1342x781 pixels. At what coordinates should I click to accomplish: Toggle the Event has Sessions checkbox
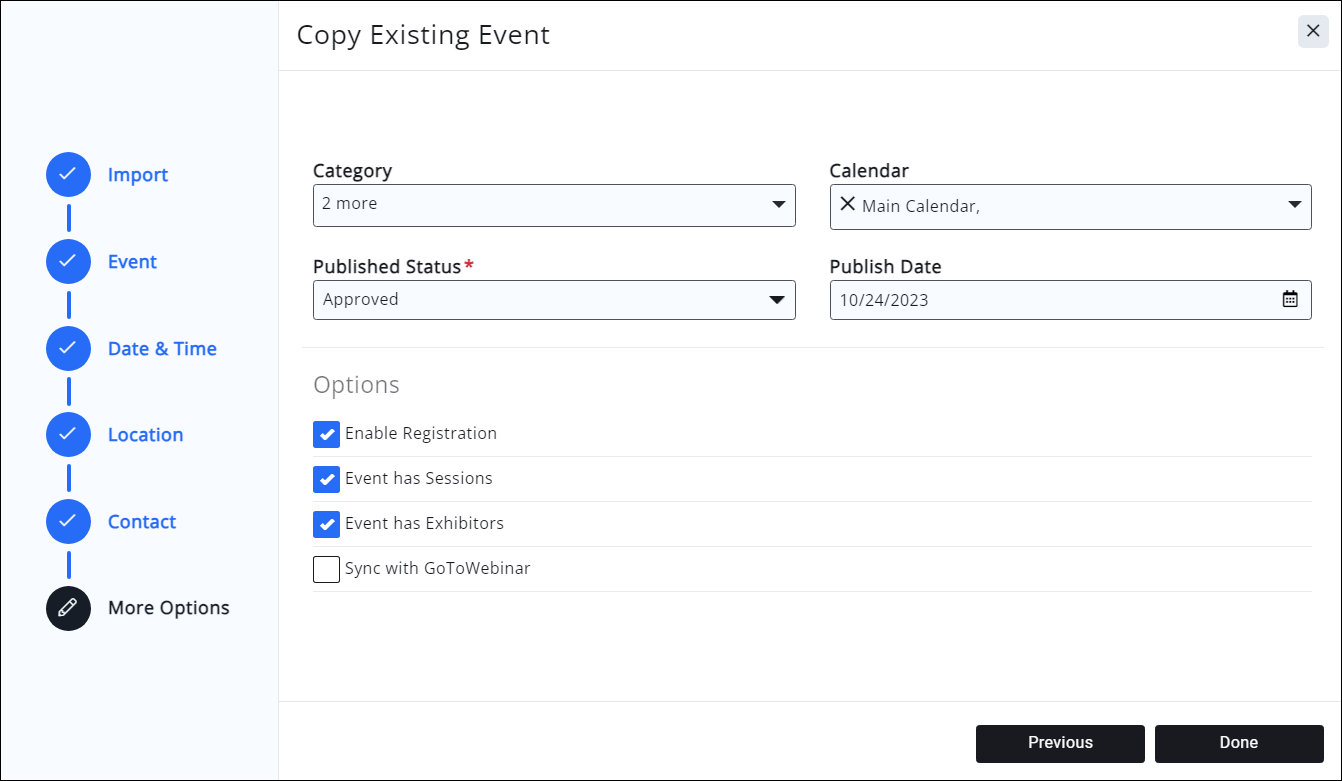pyautogui.click(x=326, y=479)
